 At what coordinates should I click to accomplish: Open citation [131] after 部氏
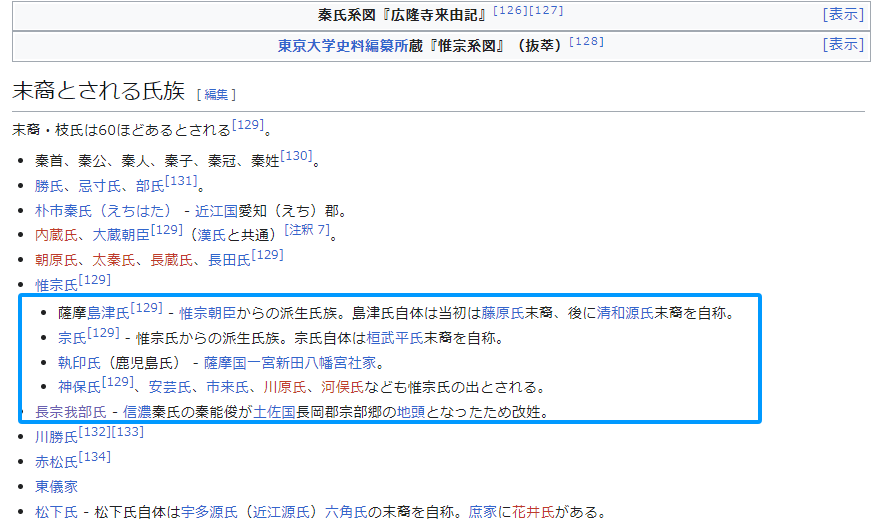click(181, 181)
